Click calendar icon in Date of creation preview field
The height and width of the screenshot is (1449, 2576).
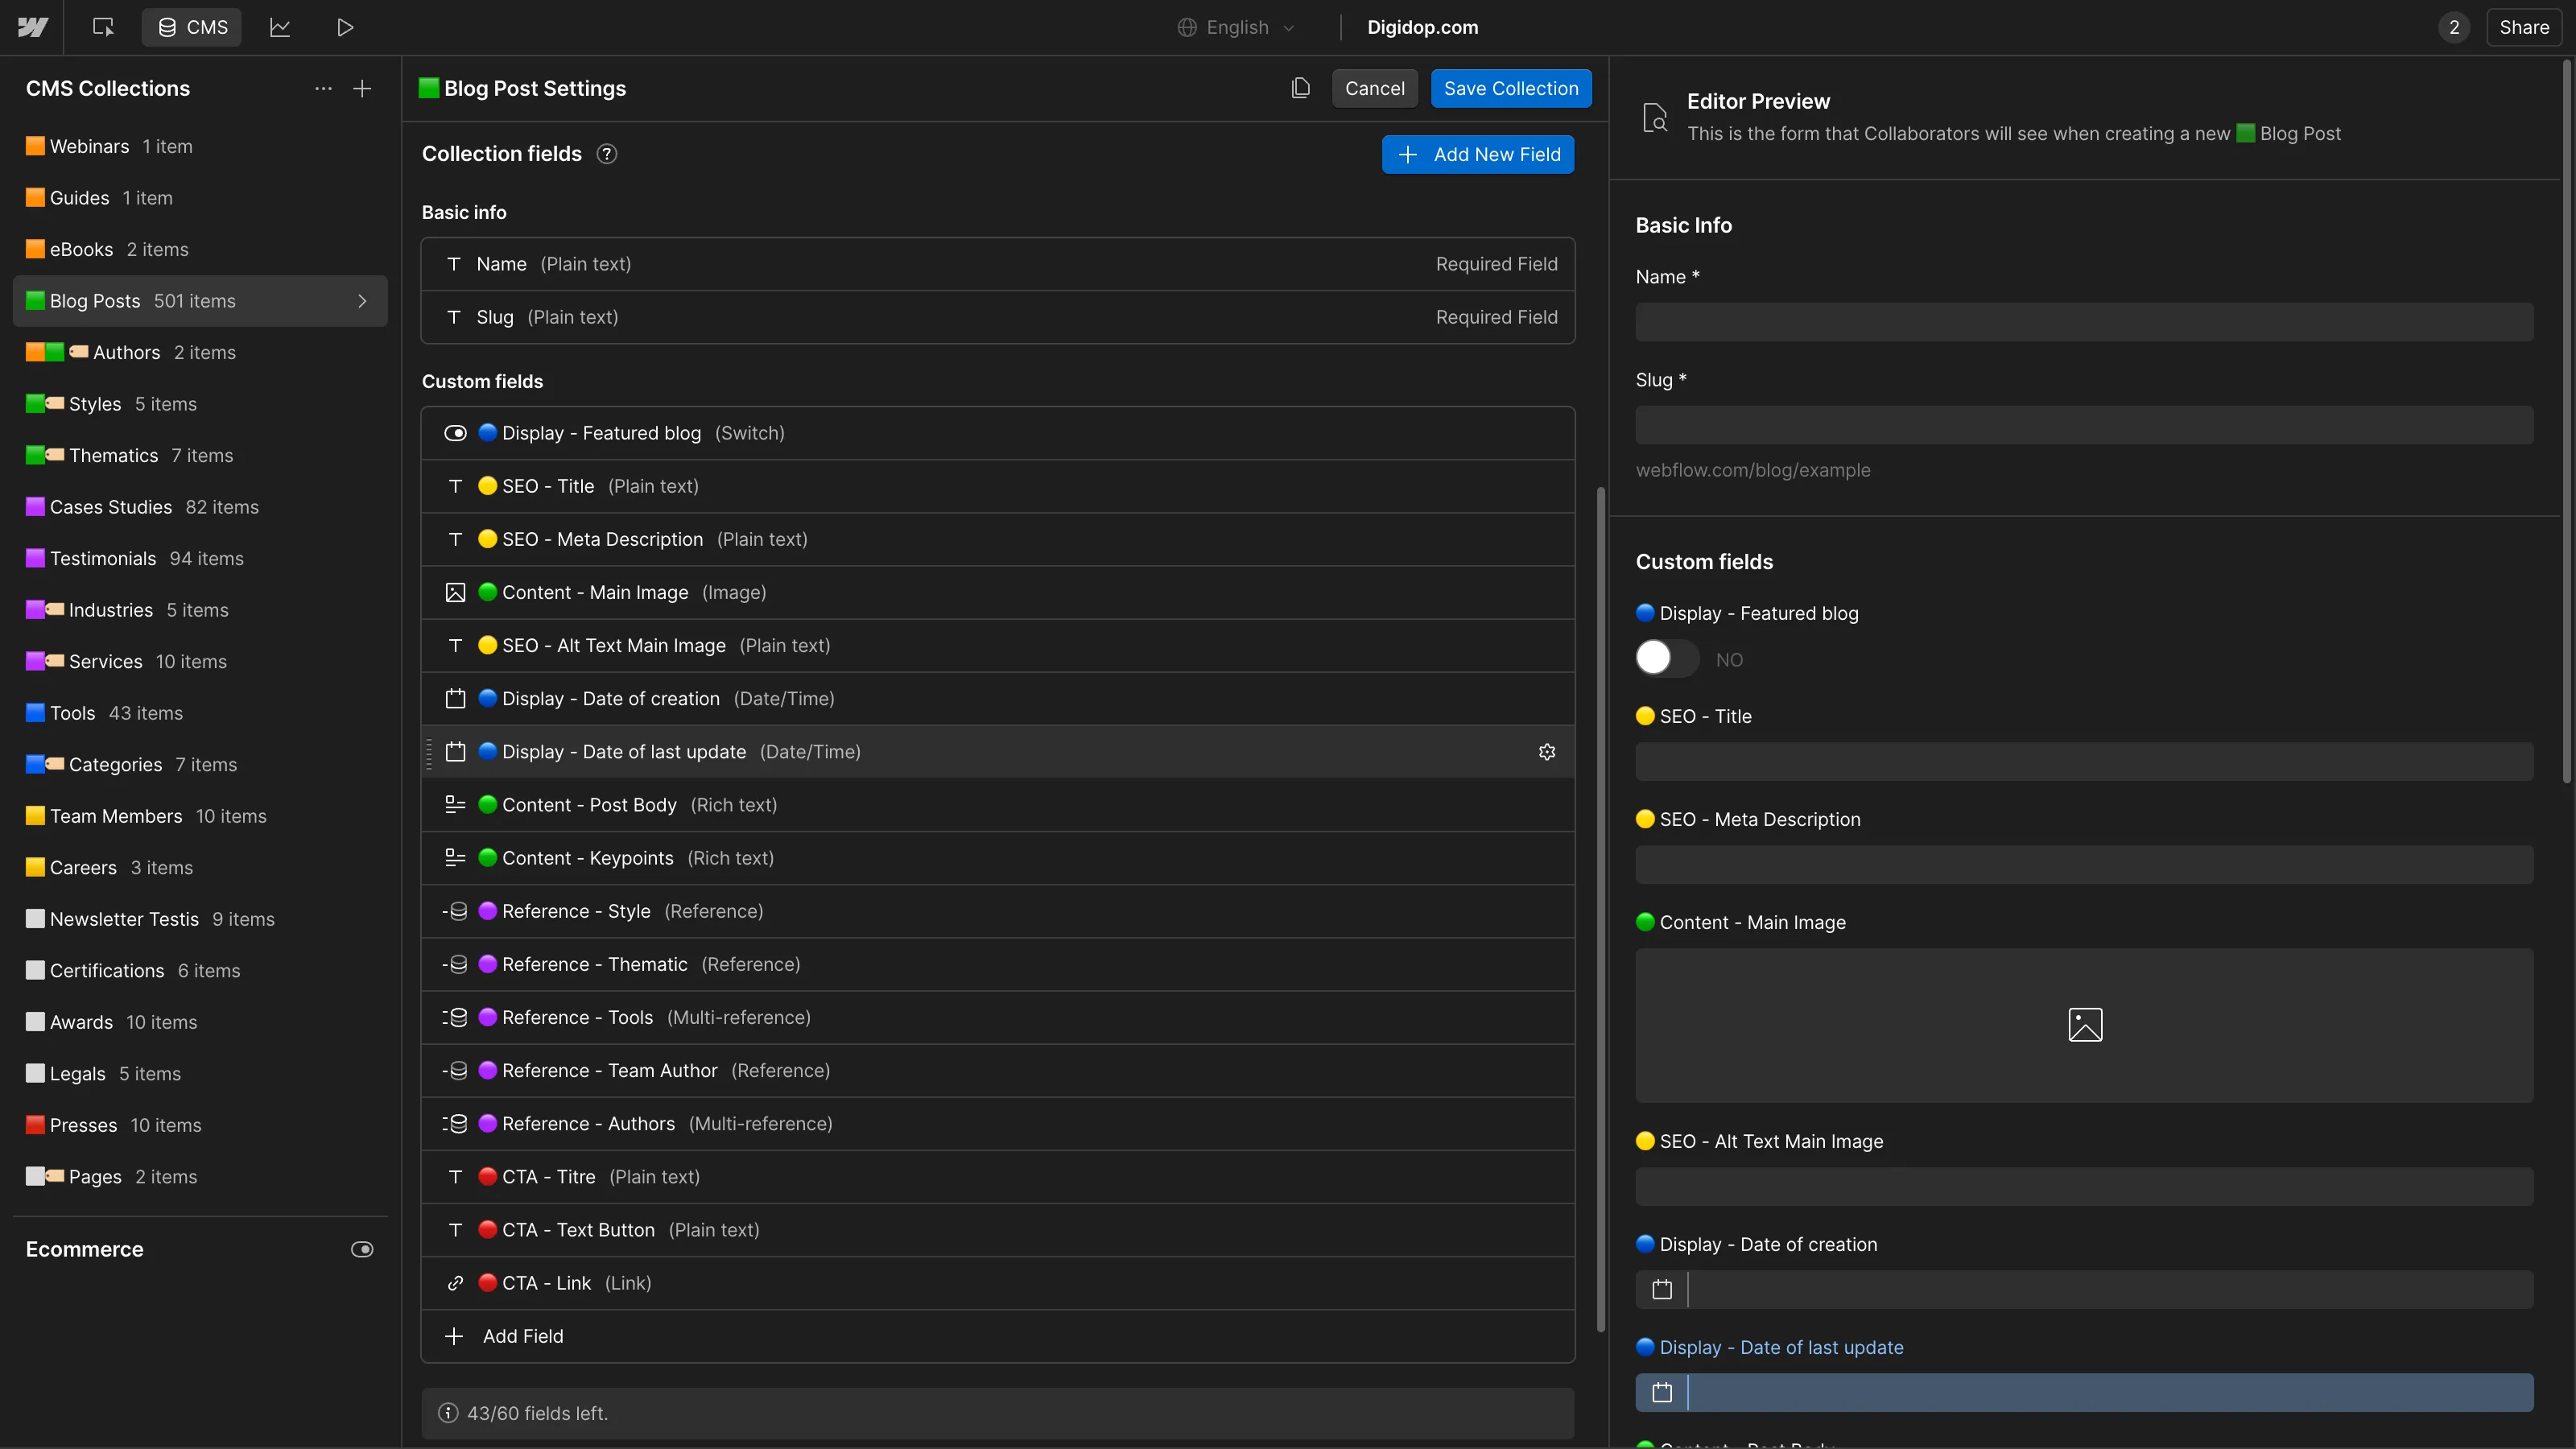pos(1662,1290)
